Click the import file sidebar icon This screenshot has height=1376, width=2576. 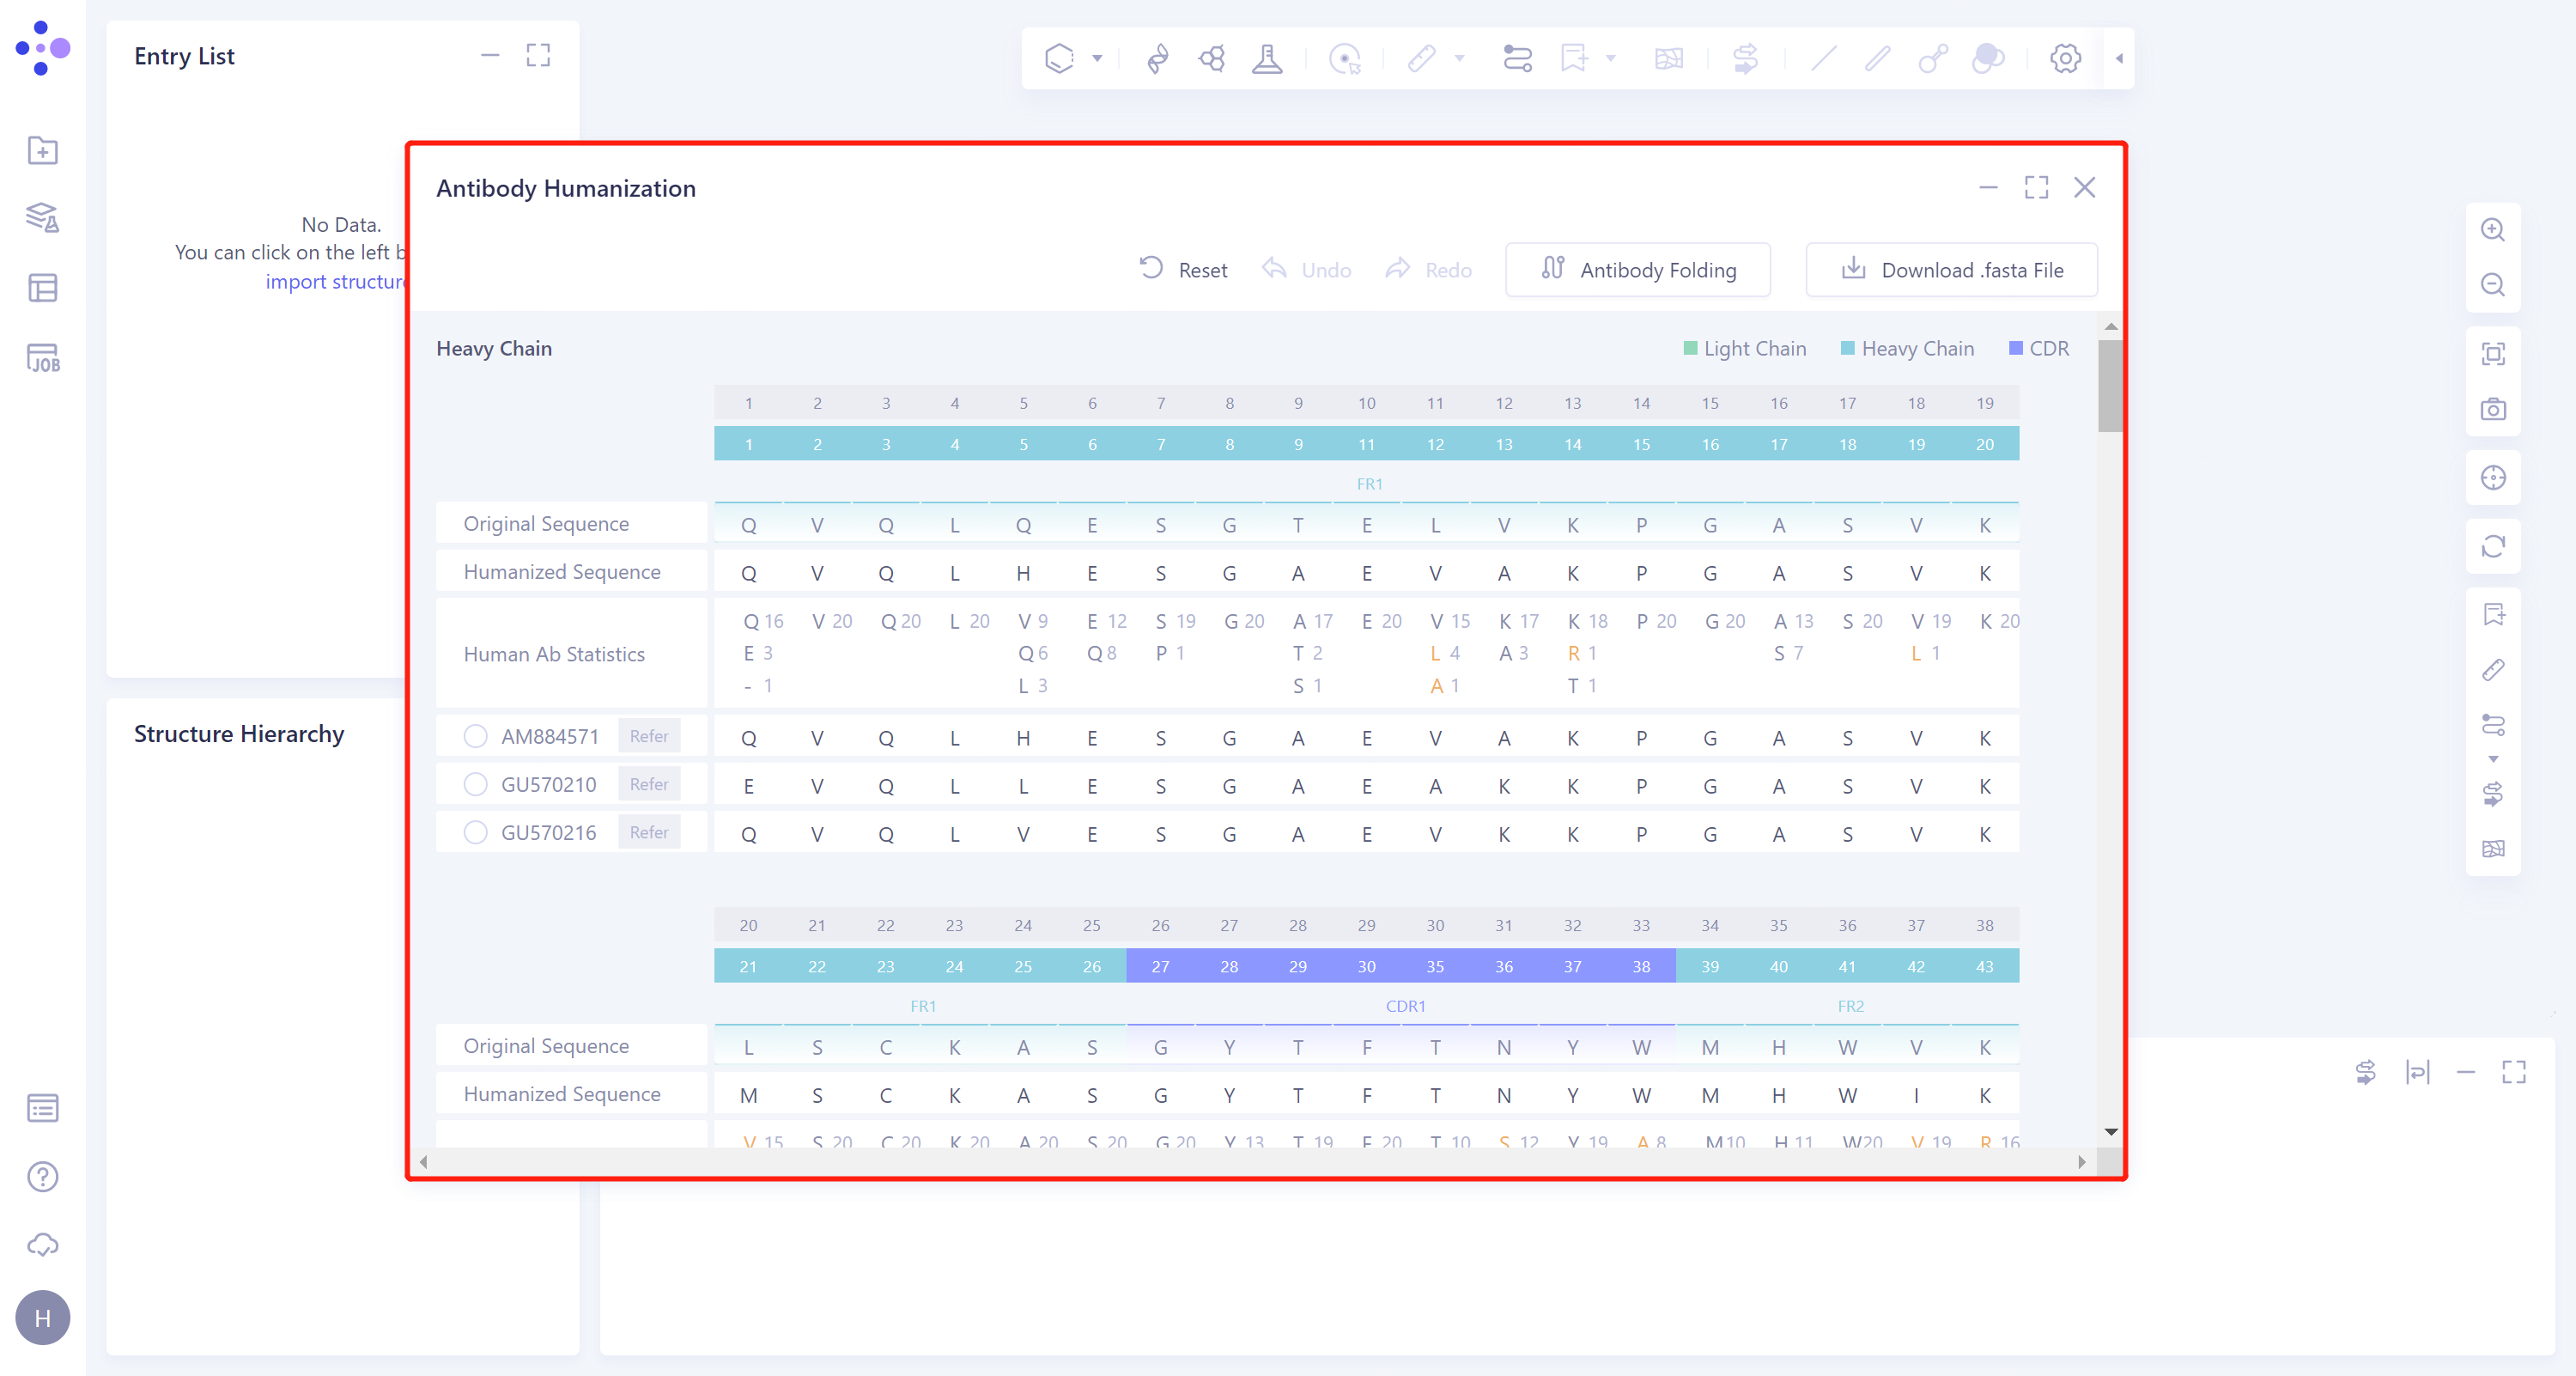[42, 150]
